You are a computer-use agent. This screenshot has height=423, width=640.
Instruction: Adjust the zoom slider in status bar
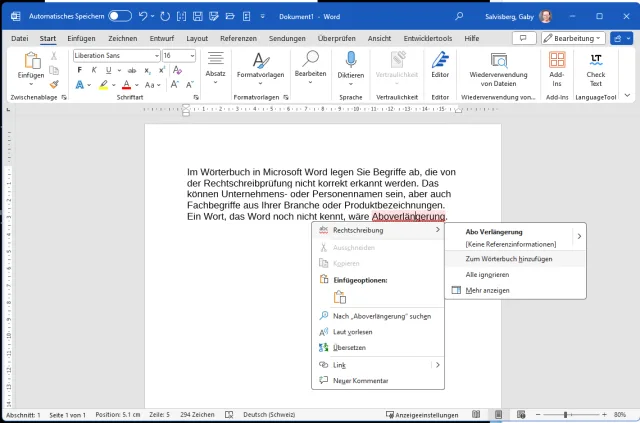(564, 415)
